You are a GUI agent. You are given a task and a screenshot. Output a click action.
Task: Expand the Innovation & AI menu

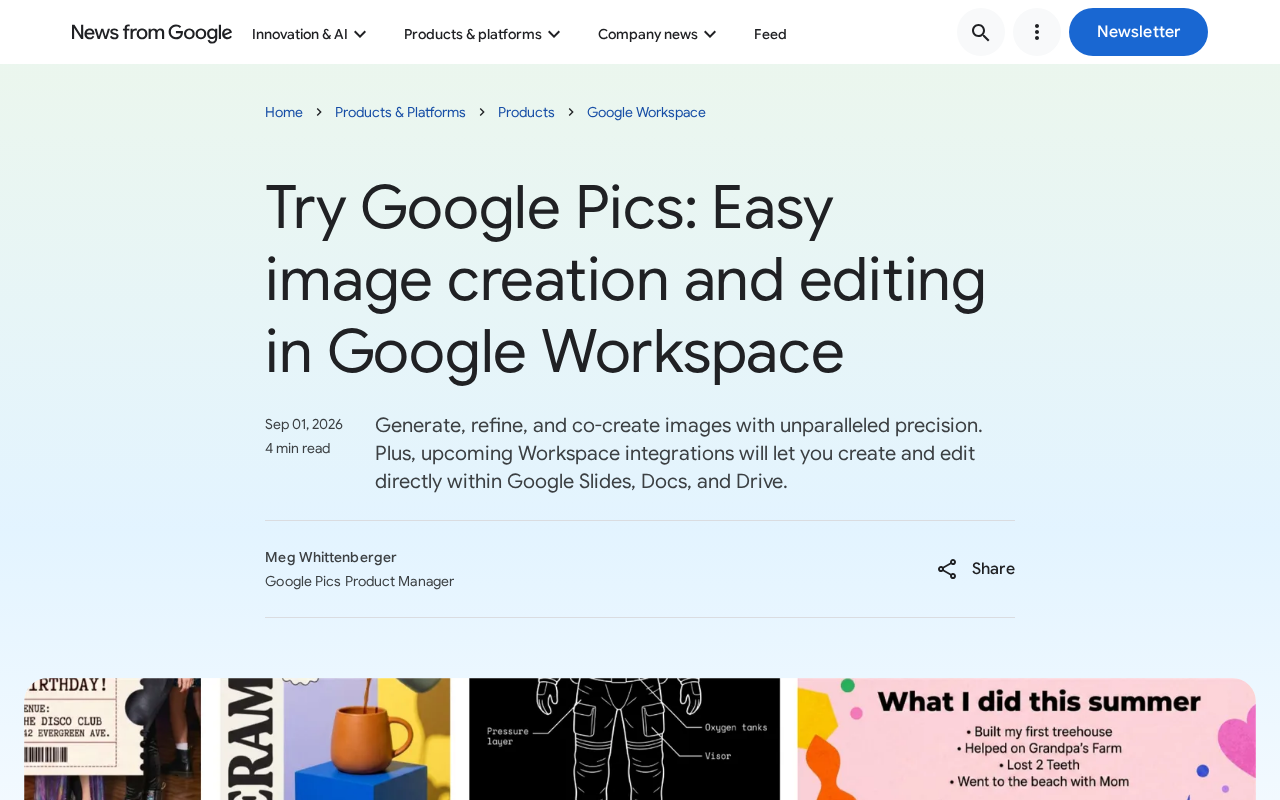tap(309, 34)
